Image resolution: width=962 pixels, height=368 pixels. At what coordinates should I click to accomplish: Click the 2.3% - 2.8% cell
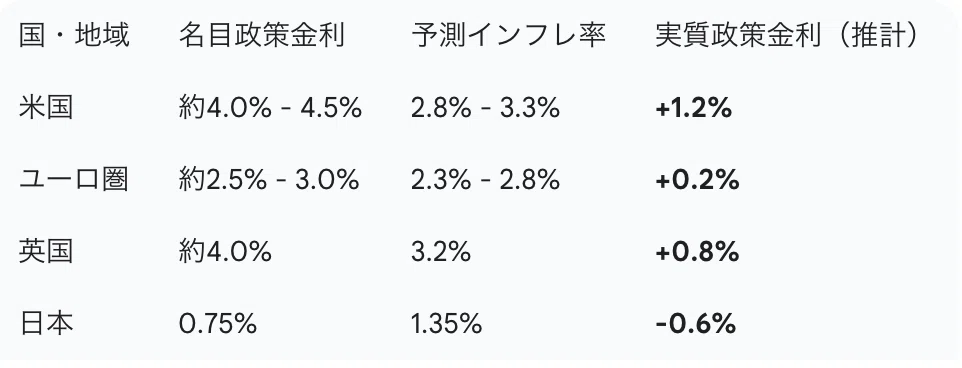[x=485, y=180]
